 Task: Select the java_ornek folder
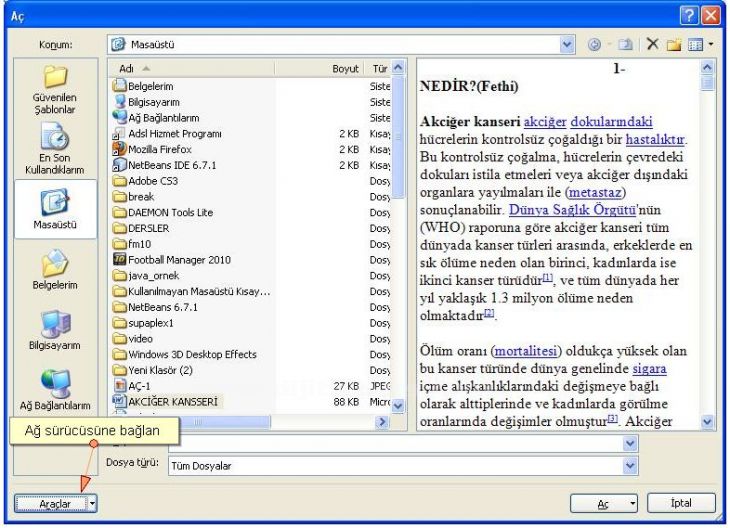point(146,276)
